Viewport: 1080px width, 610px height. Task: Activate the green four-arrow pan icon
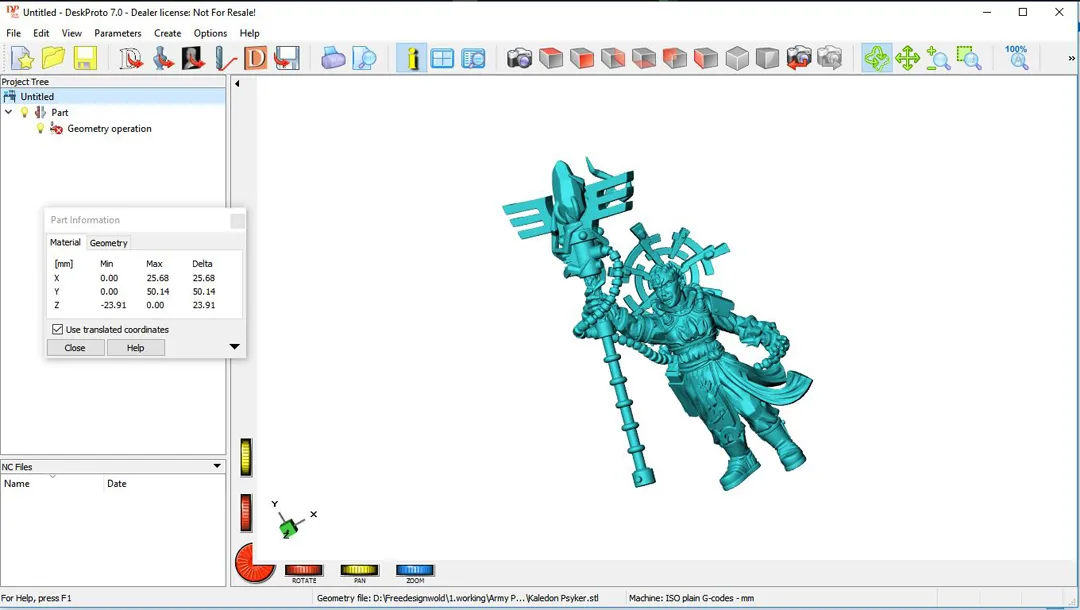coord(908,59)
